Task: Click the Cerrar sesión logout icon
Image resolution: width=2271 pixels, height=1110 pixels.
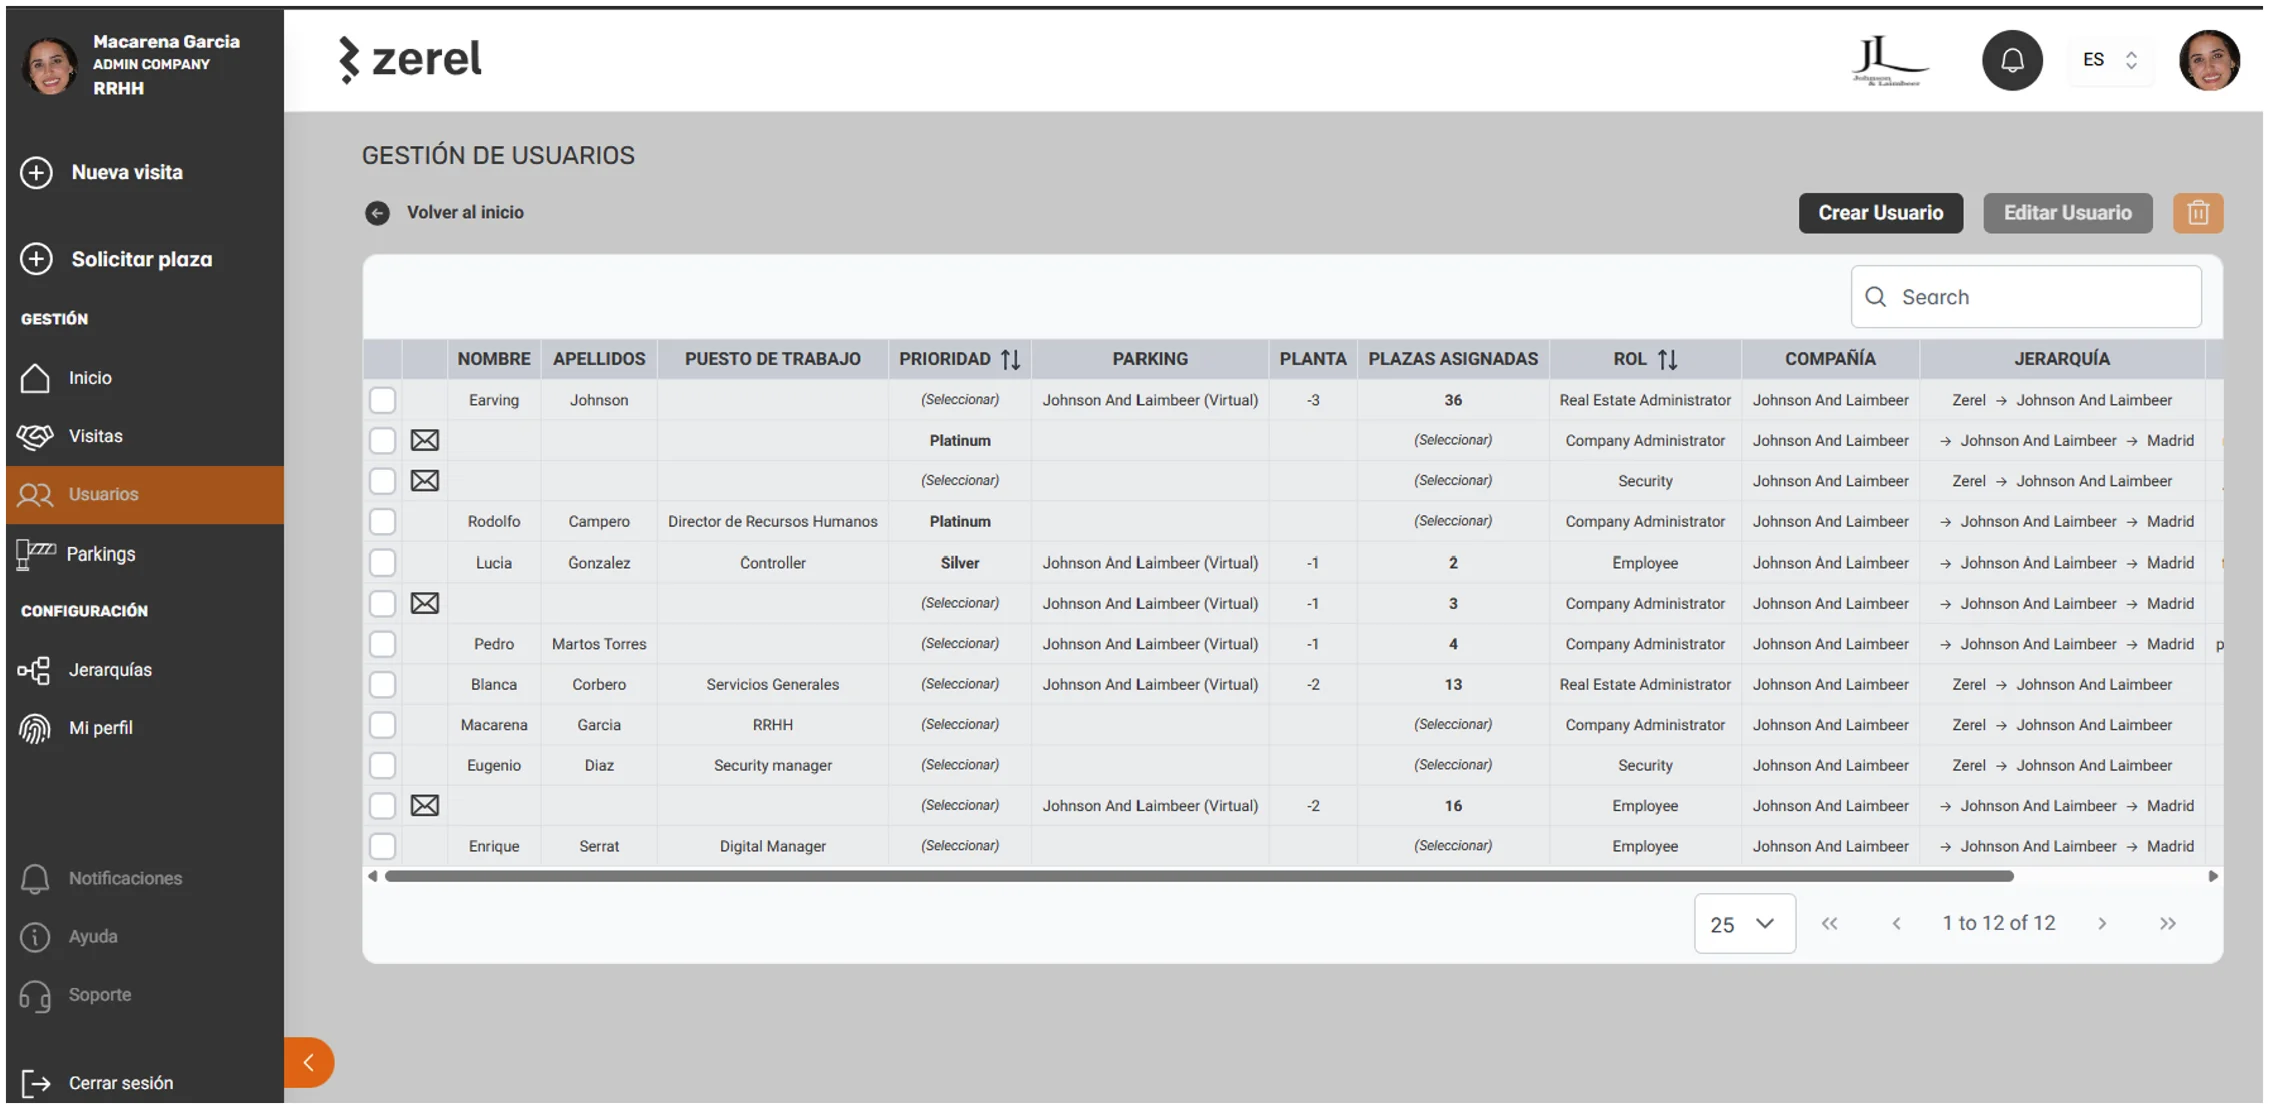Action: (36, 1083)
